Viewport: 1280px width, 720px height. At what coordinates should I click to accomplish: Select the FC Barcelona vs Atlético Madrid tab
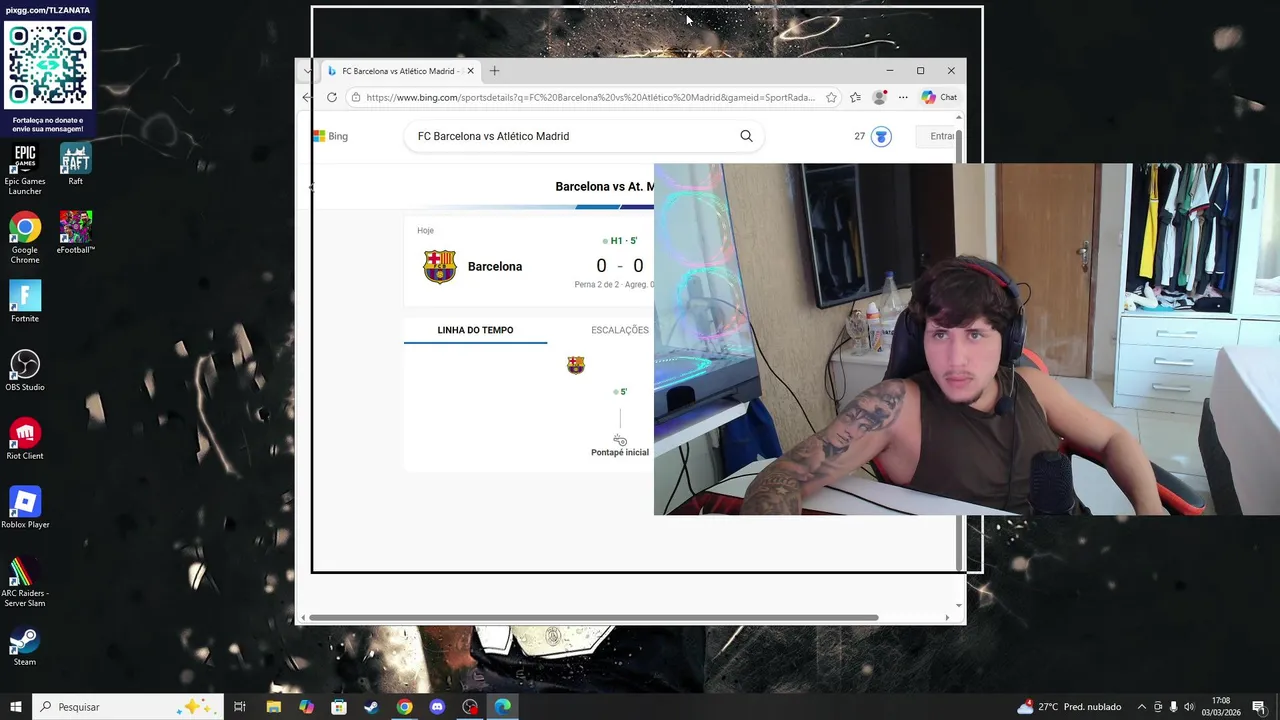point(400,71)
